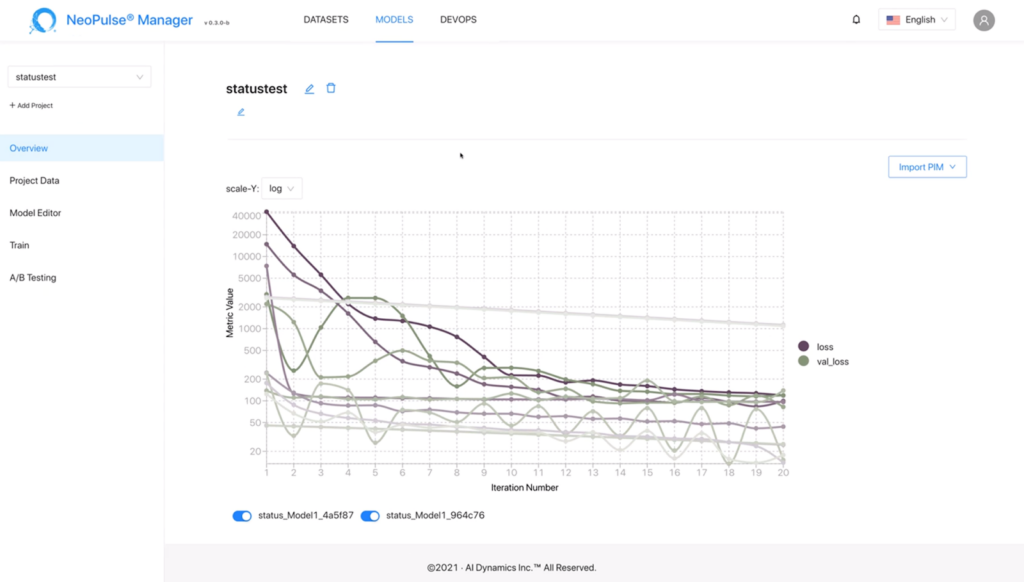Switch to the DATASETS tab
Screen dimensions: 1024x582
[x=326, y=20]
